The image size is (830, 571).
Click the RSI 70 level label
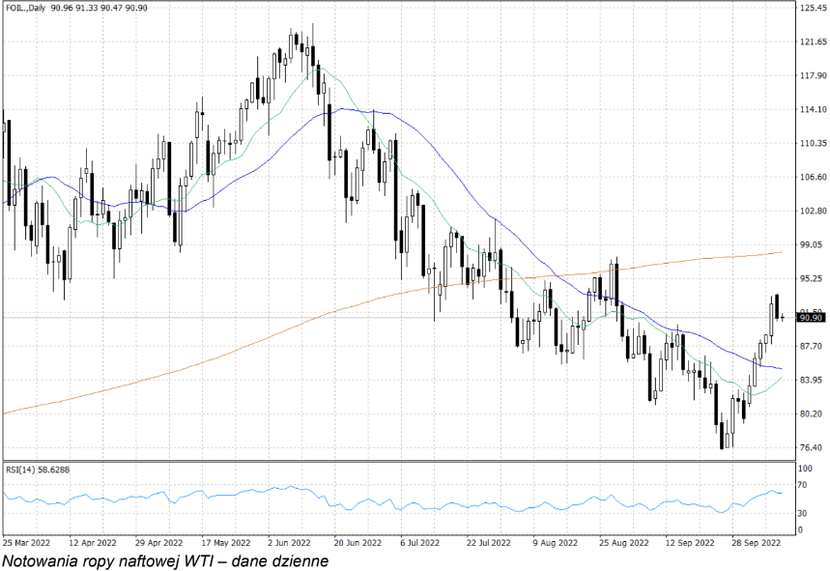[804, 485]
